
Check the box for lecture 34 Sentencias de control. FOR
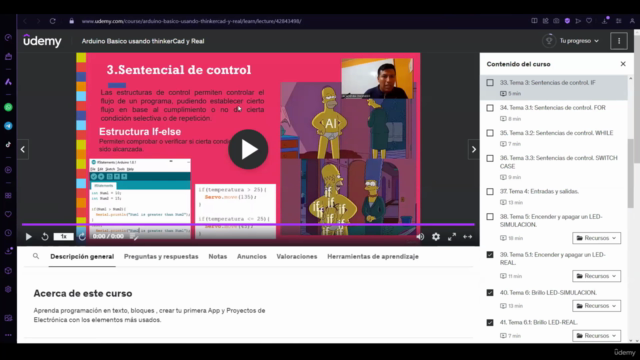490,108
